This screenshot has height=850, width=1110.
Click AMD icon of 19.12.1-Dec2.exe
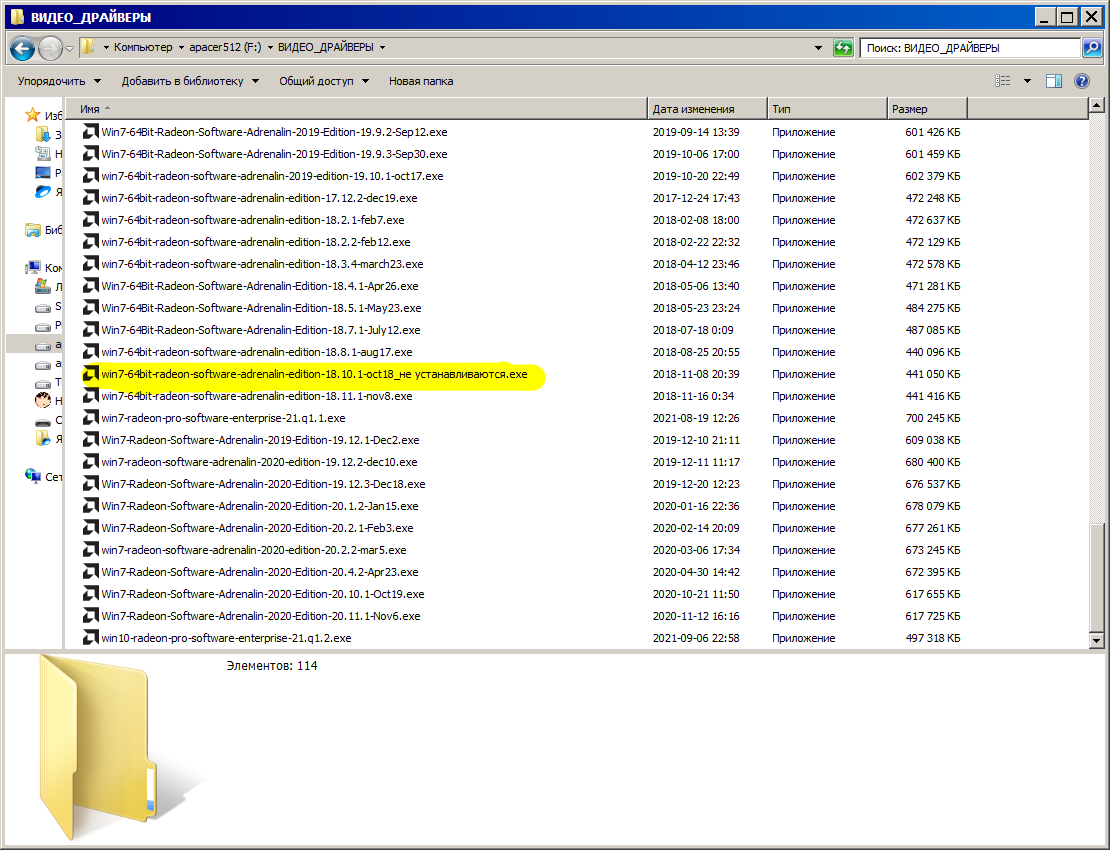(91, 440)
